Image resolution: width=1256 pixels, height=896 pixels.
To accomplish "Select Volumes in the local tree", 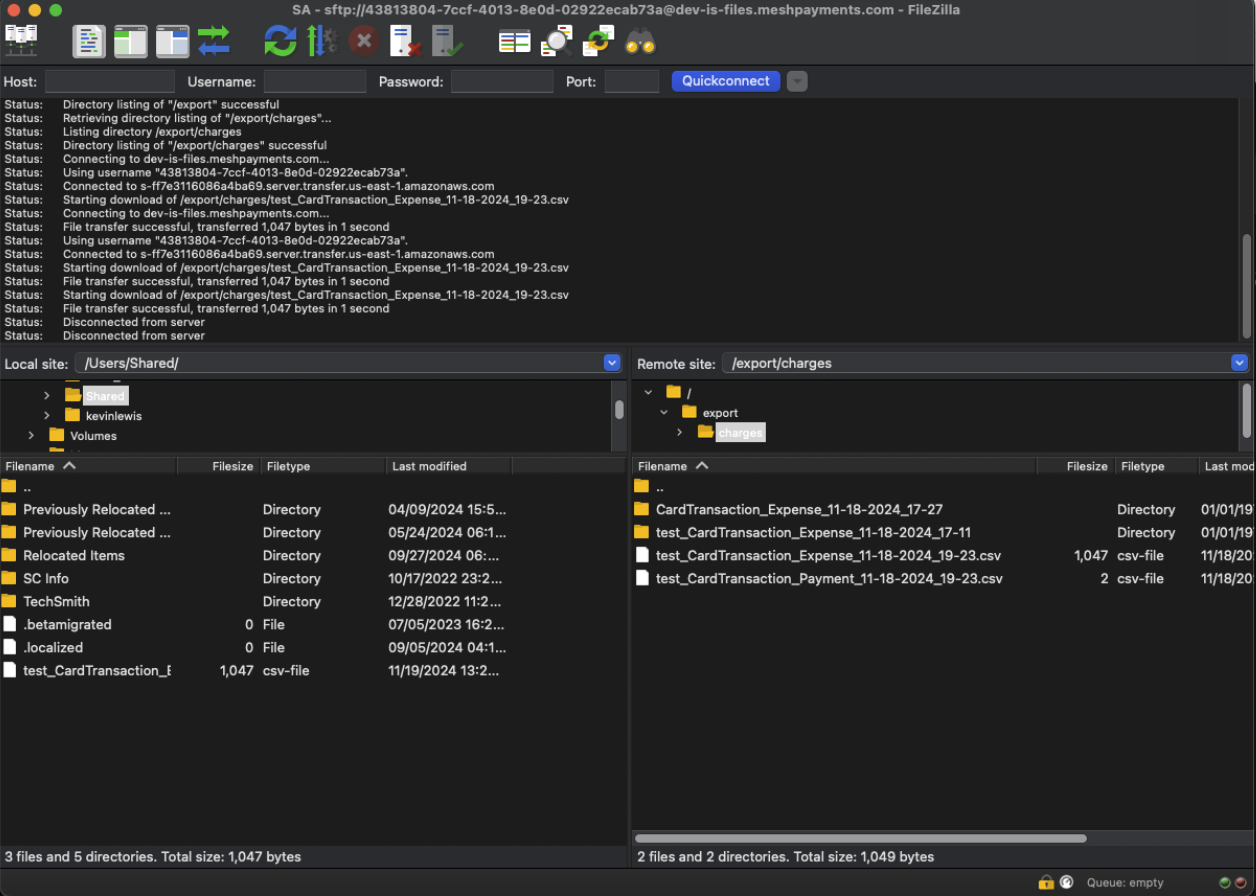I will click(93, 435).
